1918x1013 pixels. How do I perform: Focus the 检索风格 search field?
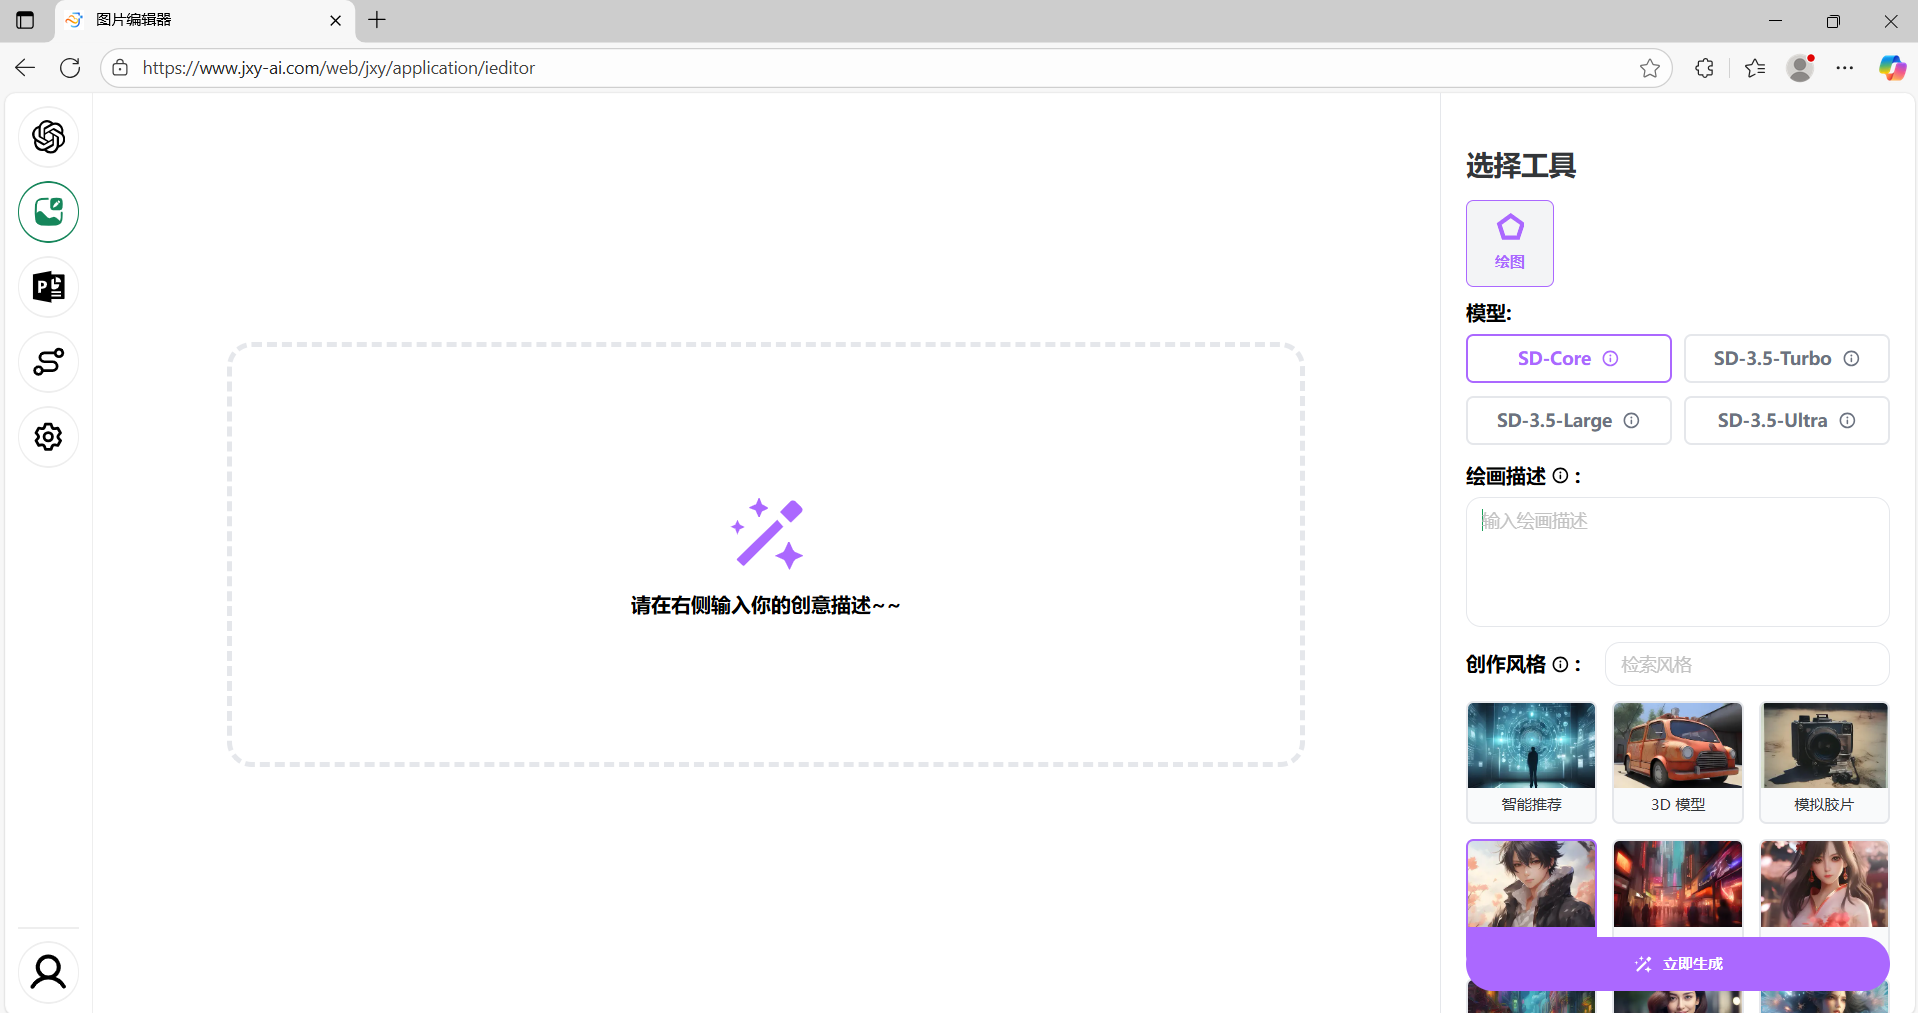1747,664
